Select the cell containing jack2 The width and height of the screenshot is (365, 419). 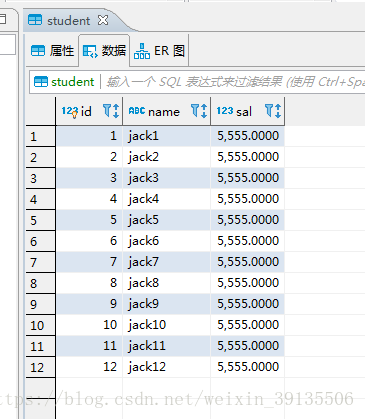[167, 157]
